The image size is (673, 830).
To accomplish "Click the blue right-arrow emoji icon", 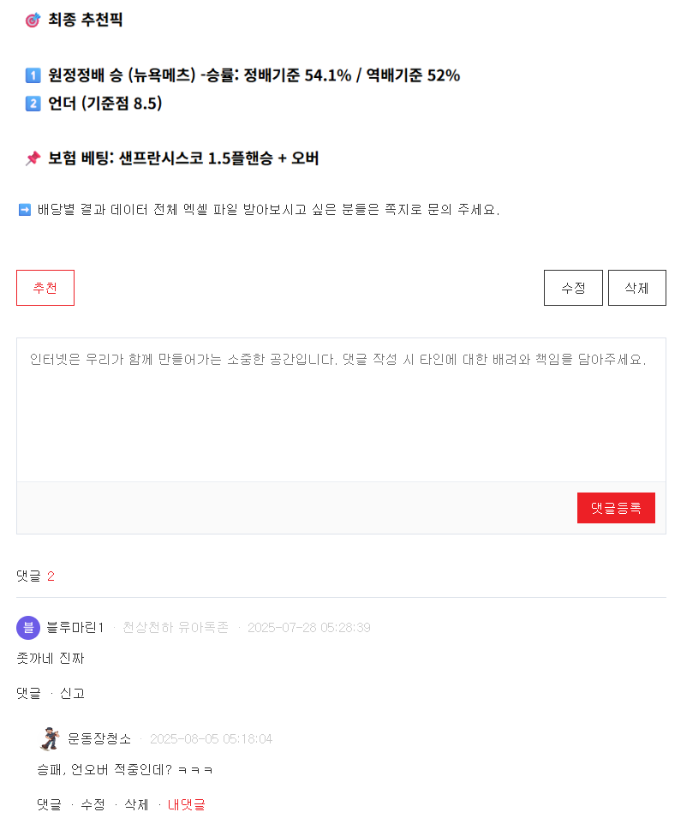I will [25, 210].
